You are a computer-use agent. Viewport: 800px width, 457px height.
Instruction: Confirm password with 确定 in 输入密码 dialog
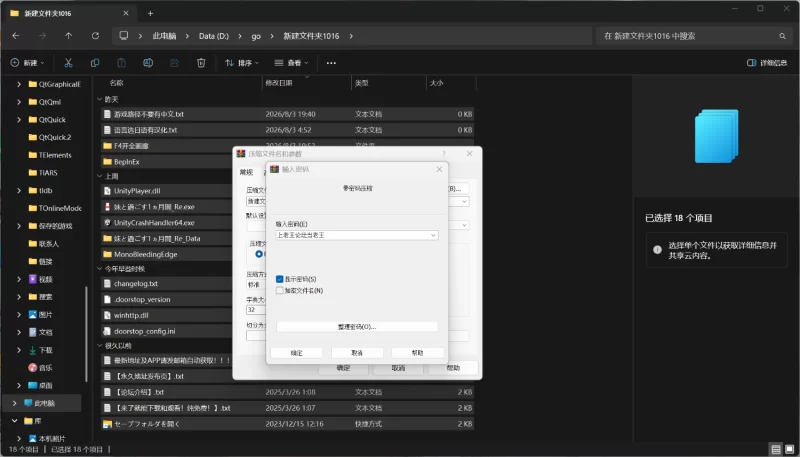pyautogui.click(x=296, y=353)
